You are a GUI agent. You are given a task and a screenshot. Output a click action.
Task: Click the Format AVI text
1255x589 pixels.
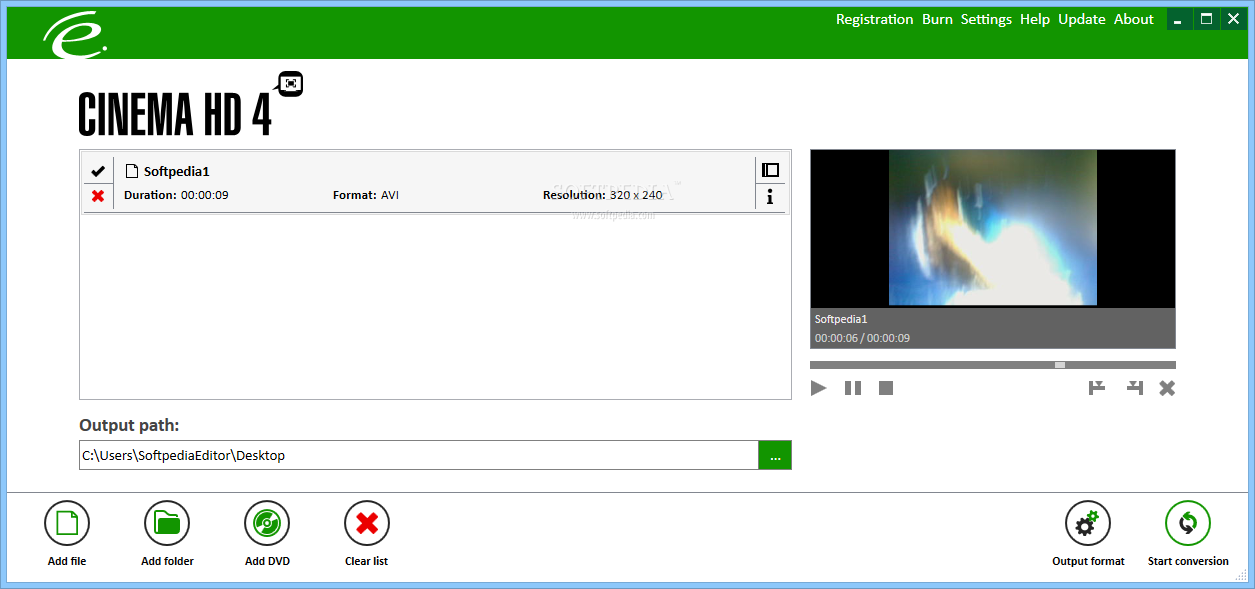tap(366, 195)
